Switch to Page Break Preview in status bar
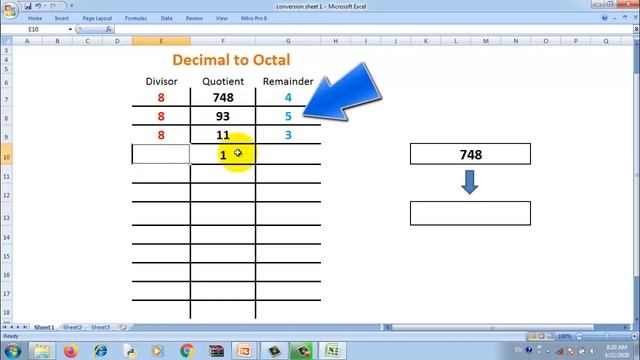This screenshot has width=640, height=360. (550, 336)
